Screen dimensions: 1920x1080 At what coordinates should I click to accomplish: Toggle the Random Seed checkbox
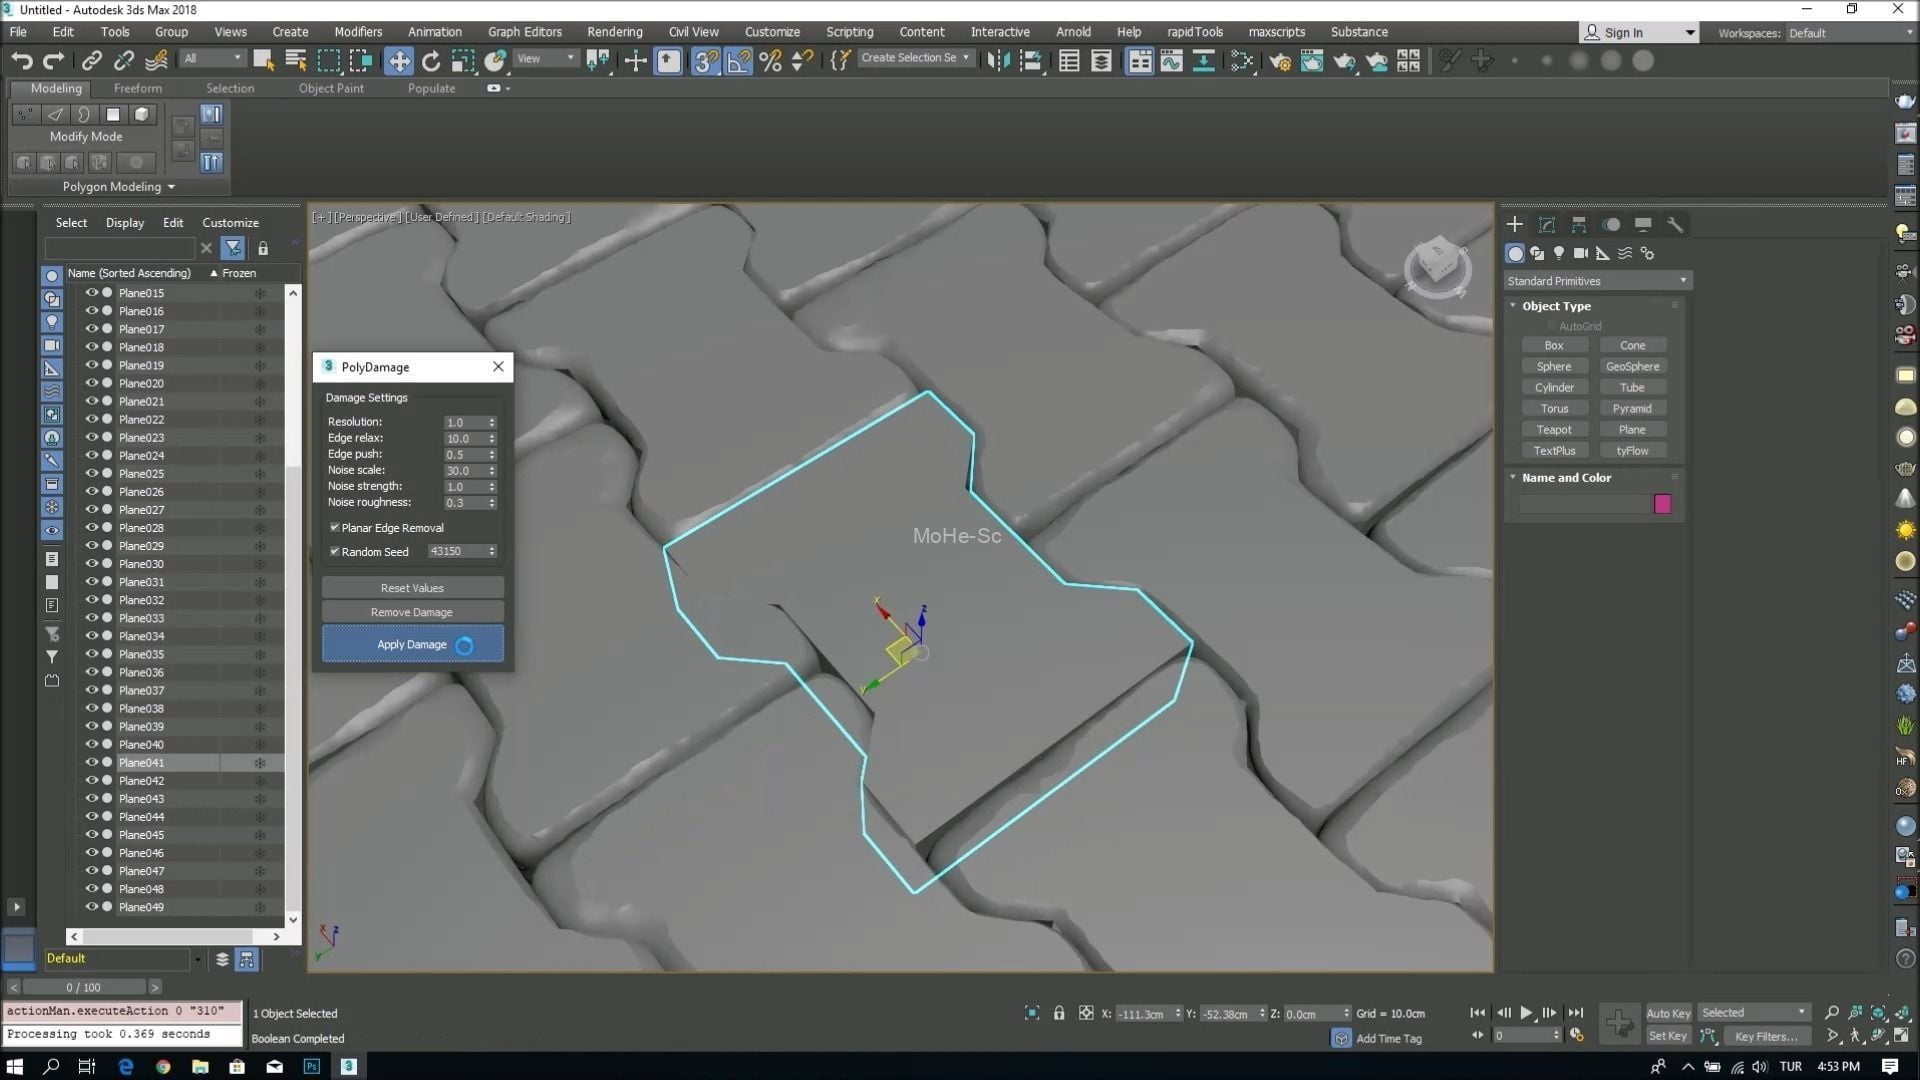coord(335,552)
